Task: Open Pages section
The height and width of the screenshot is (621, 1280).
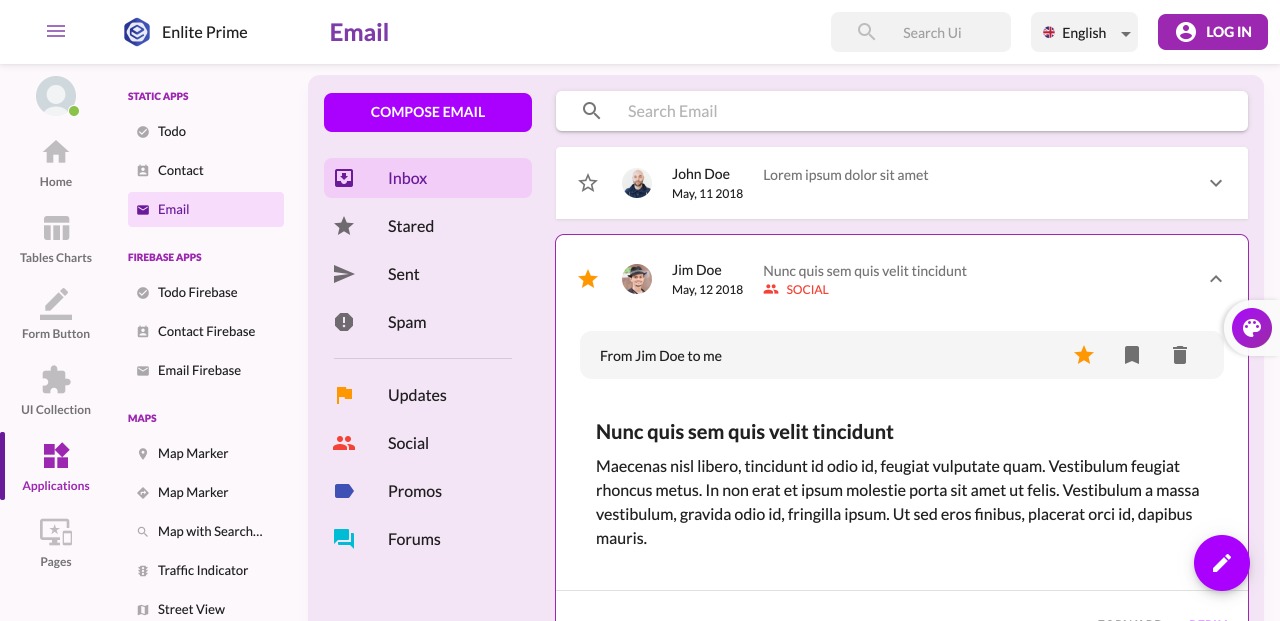Action: click(x=56, y=544)
